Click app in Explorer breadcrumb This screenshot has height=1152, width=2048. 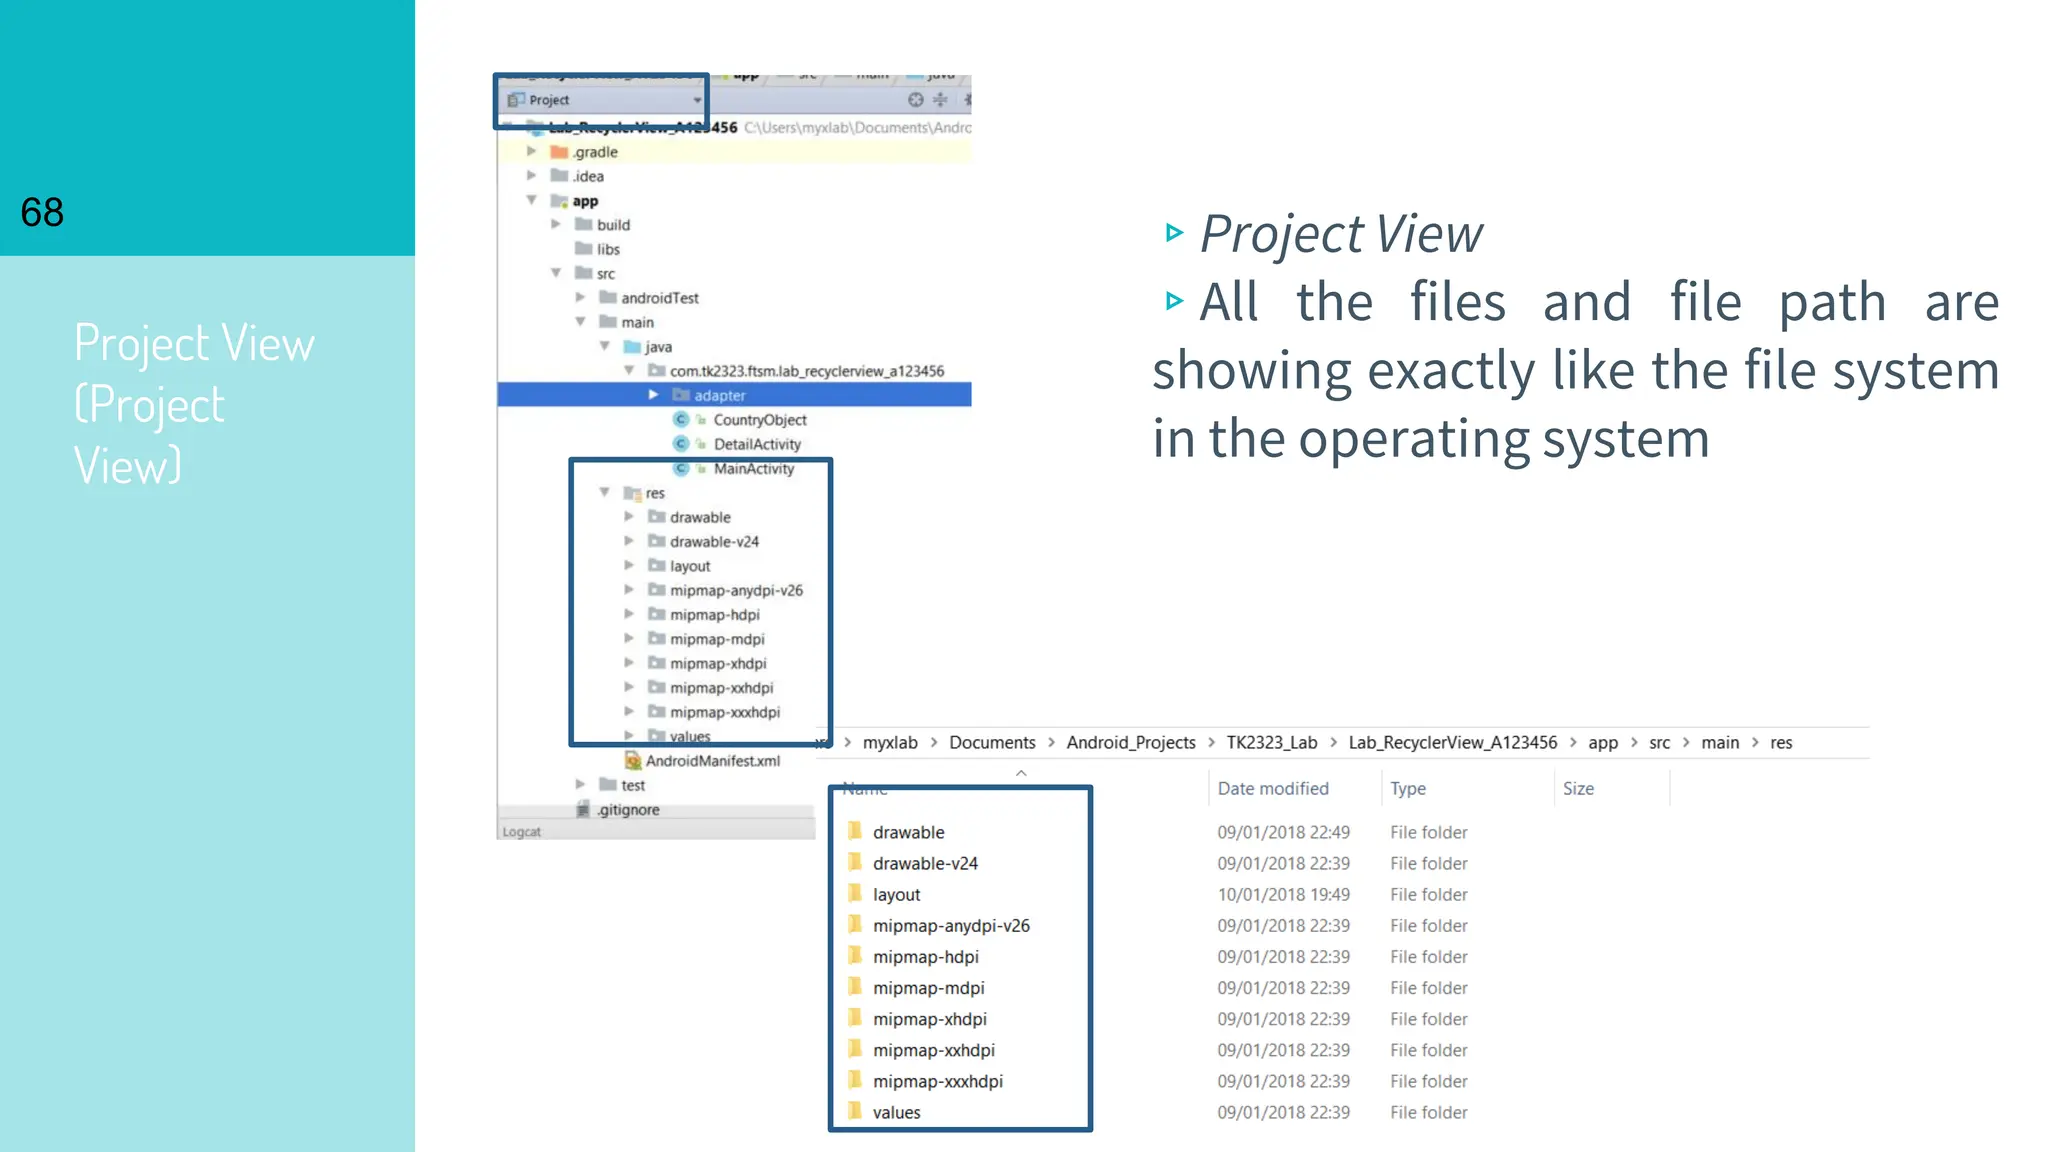1603,743
